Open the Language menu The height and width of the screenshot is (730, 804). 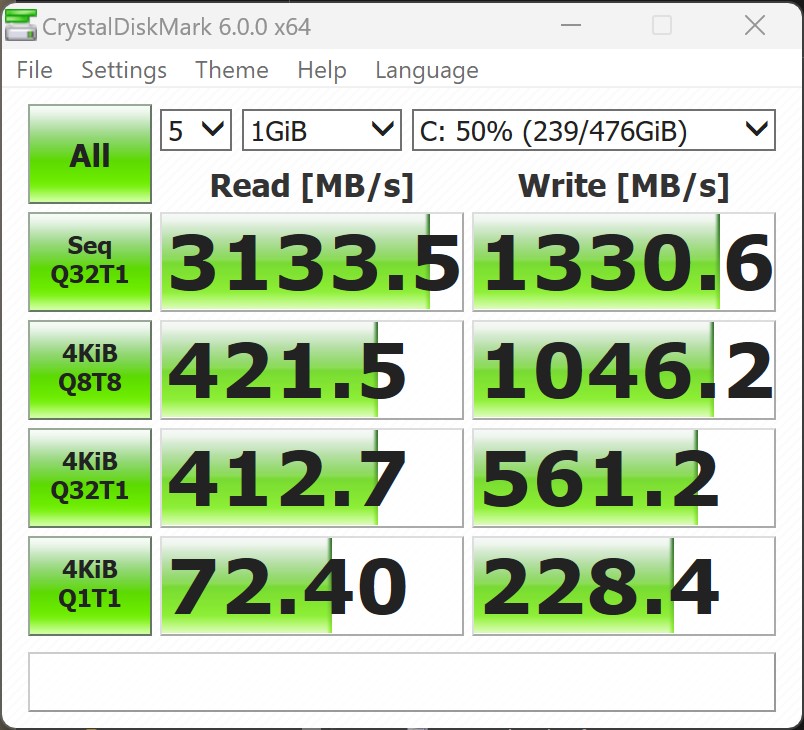[x=427, y=70]
